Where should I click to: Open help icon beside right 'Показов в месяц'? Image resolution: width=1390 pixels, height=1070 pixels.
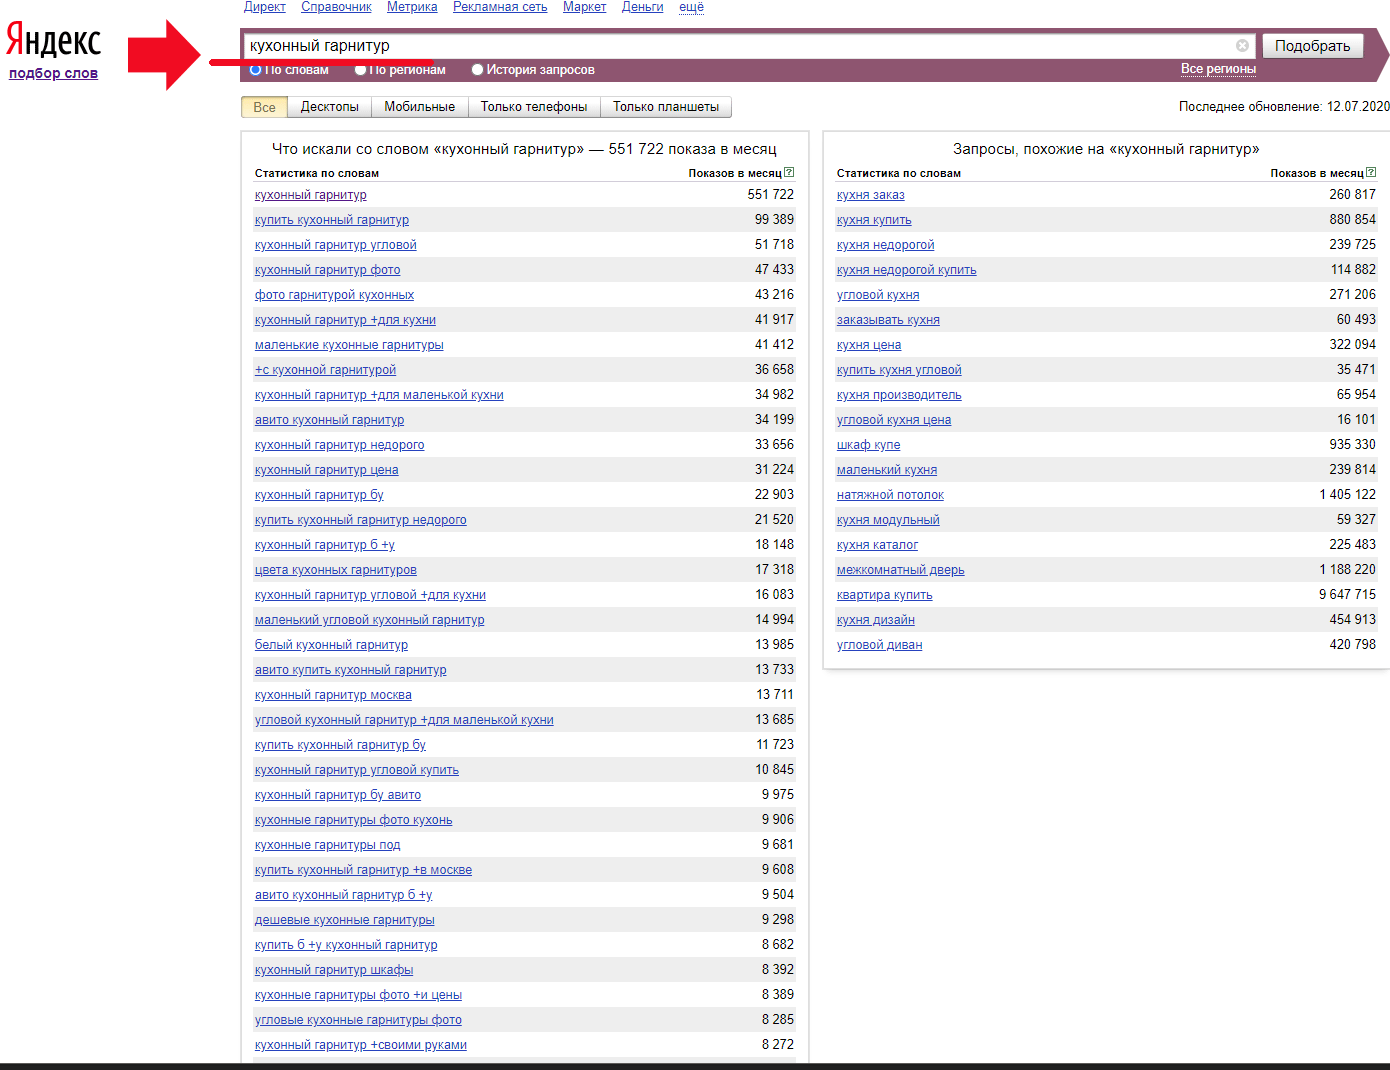click(1371, 172)
